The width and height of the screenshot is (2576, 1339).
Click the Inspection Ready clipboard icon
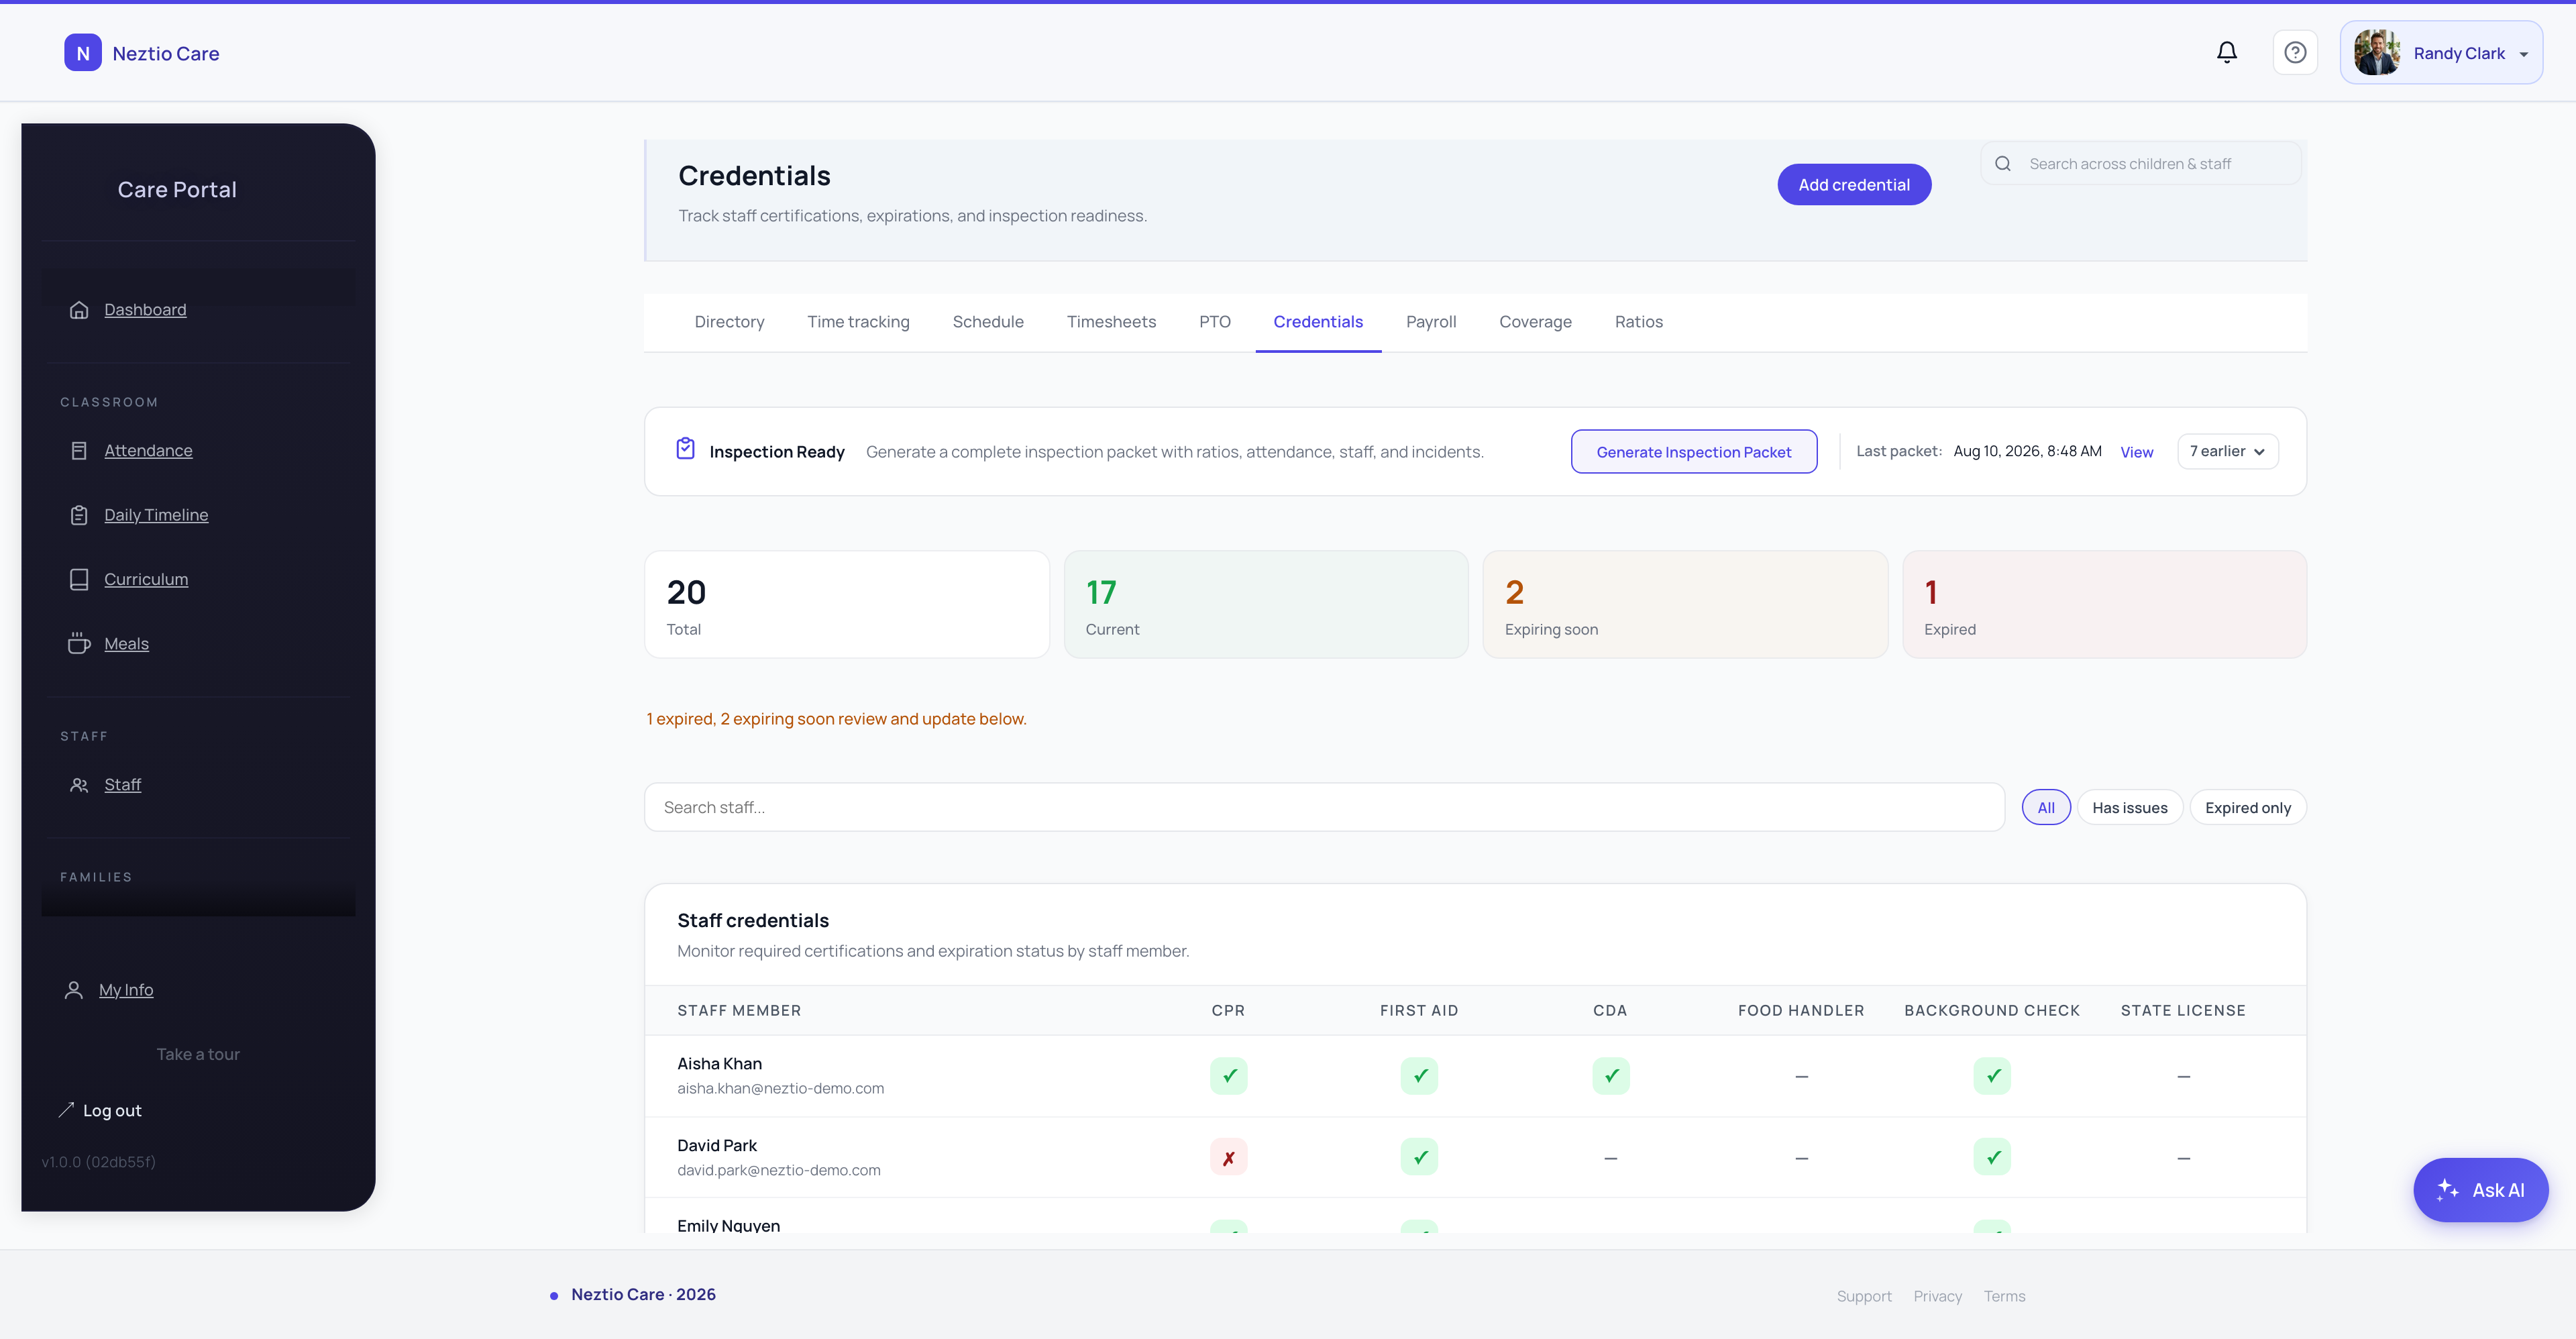pyautogui.click(x=685, y=449)
